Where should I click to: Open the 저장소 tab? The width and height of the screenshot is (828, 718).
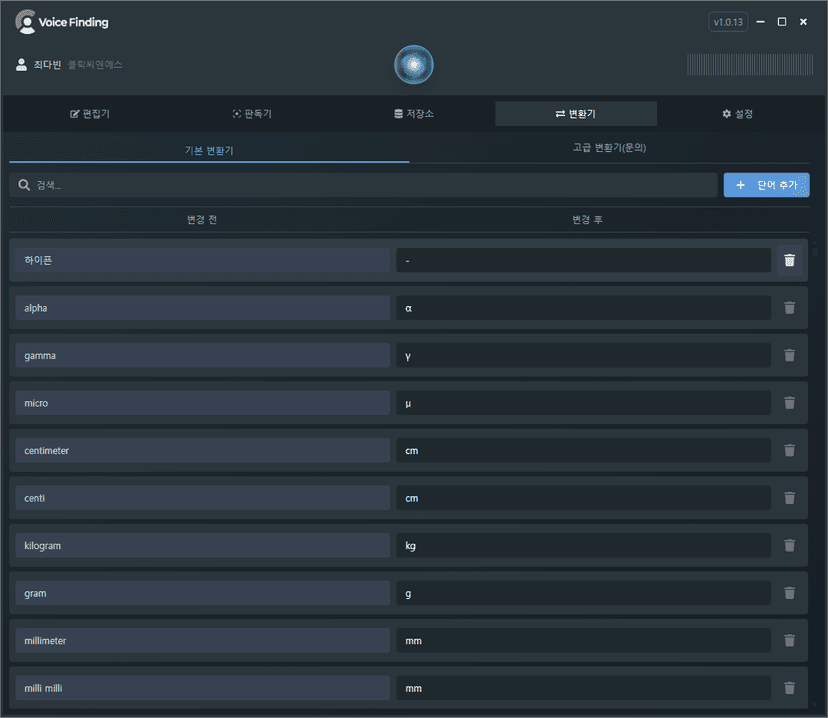pos(414,114)
